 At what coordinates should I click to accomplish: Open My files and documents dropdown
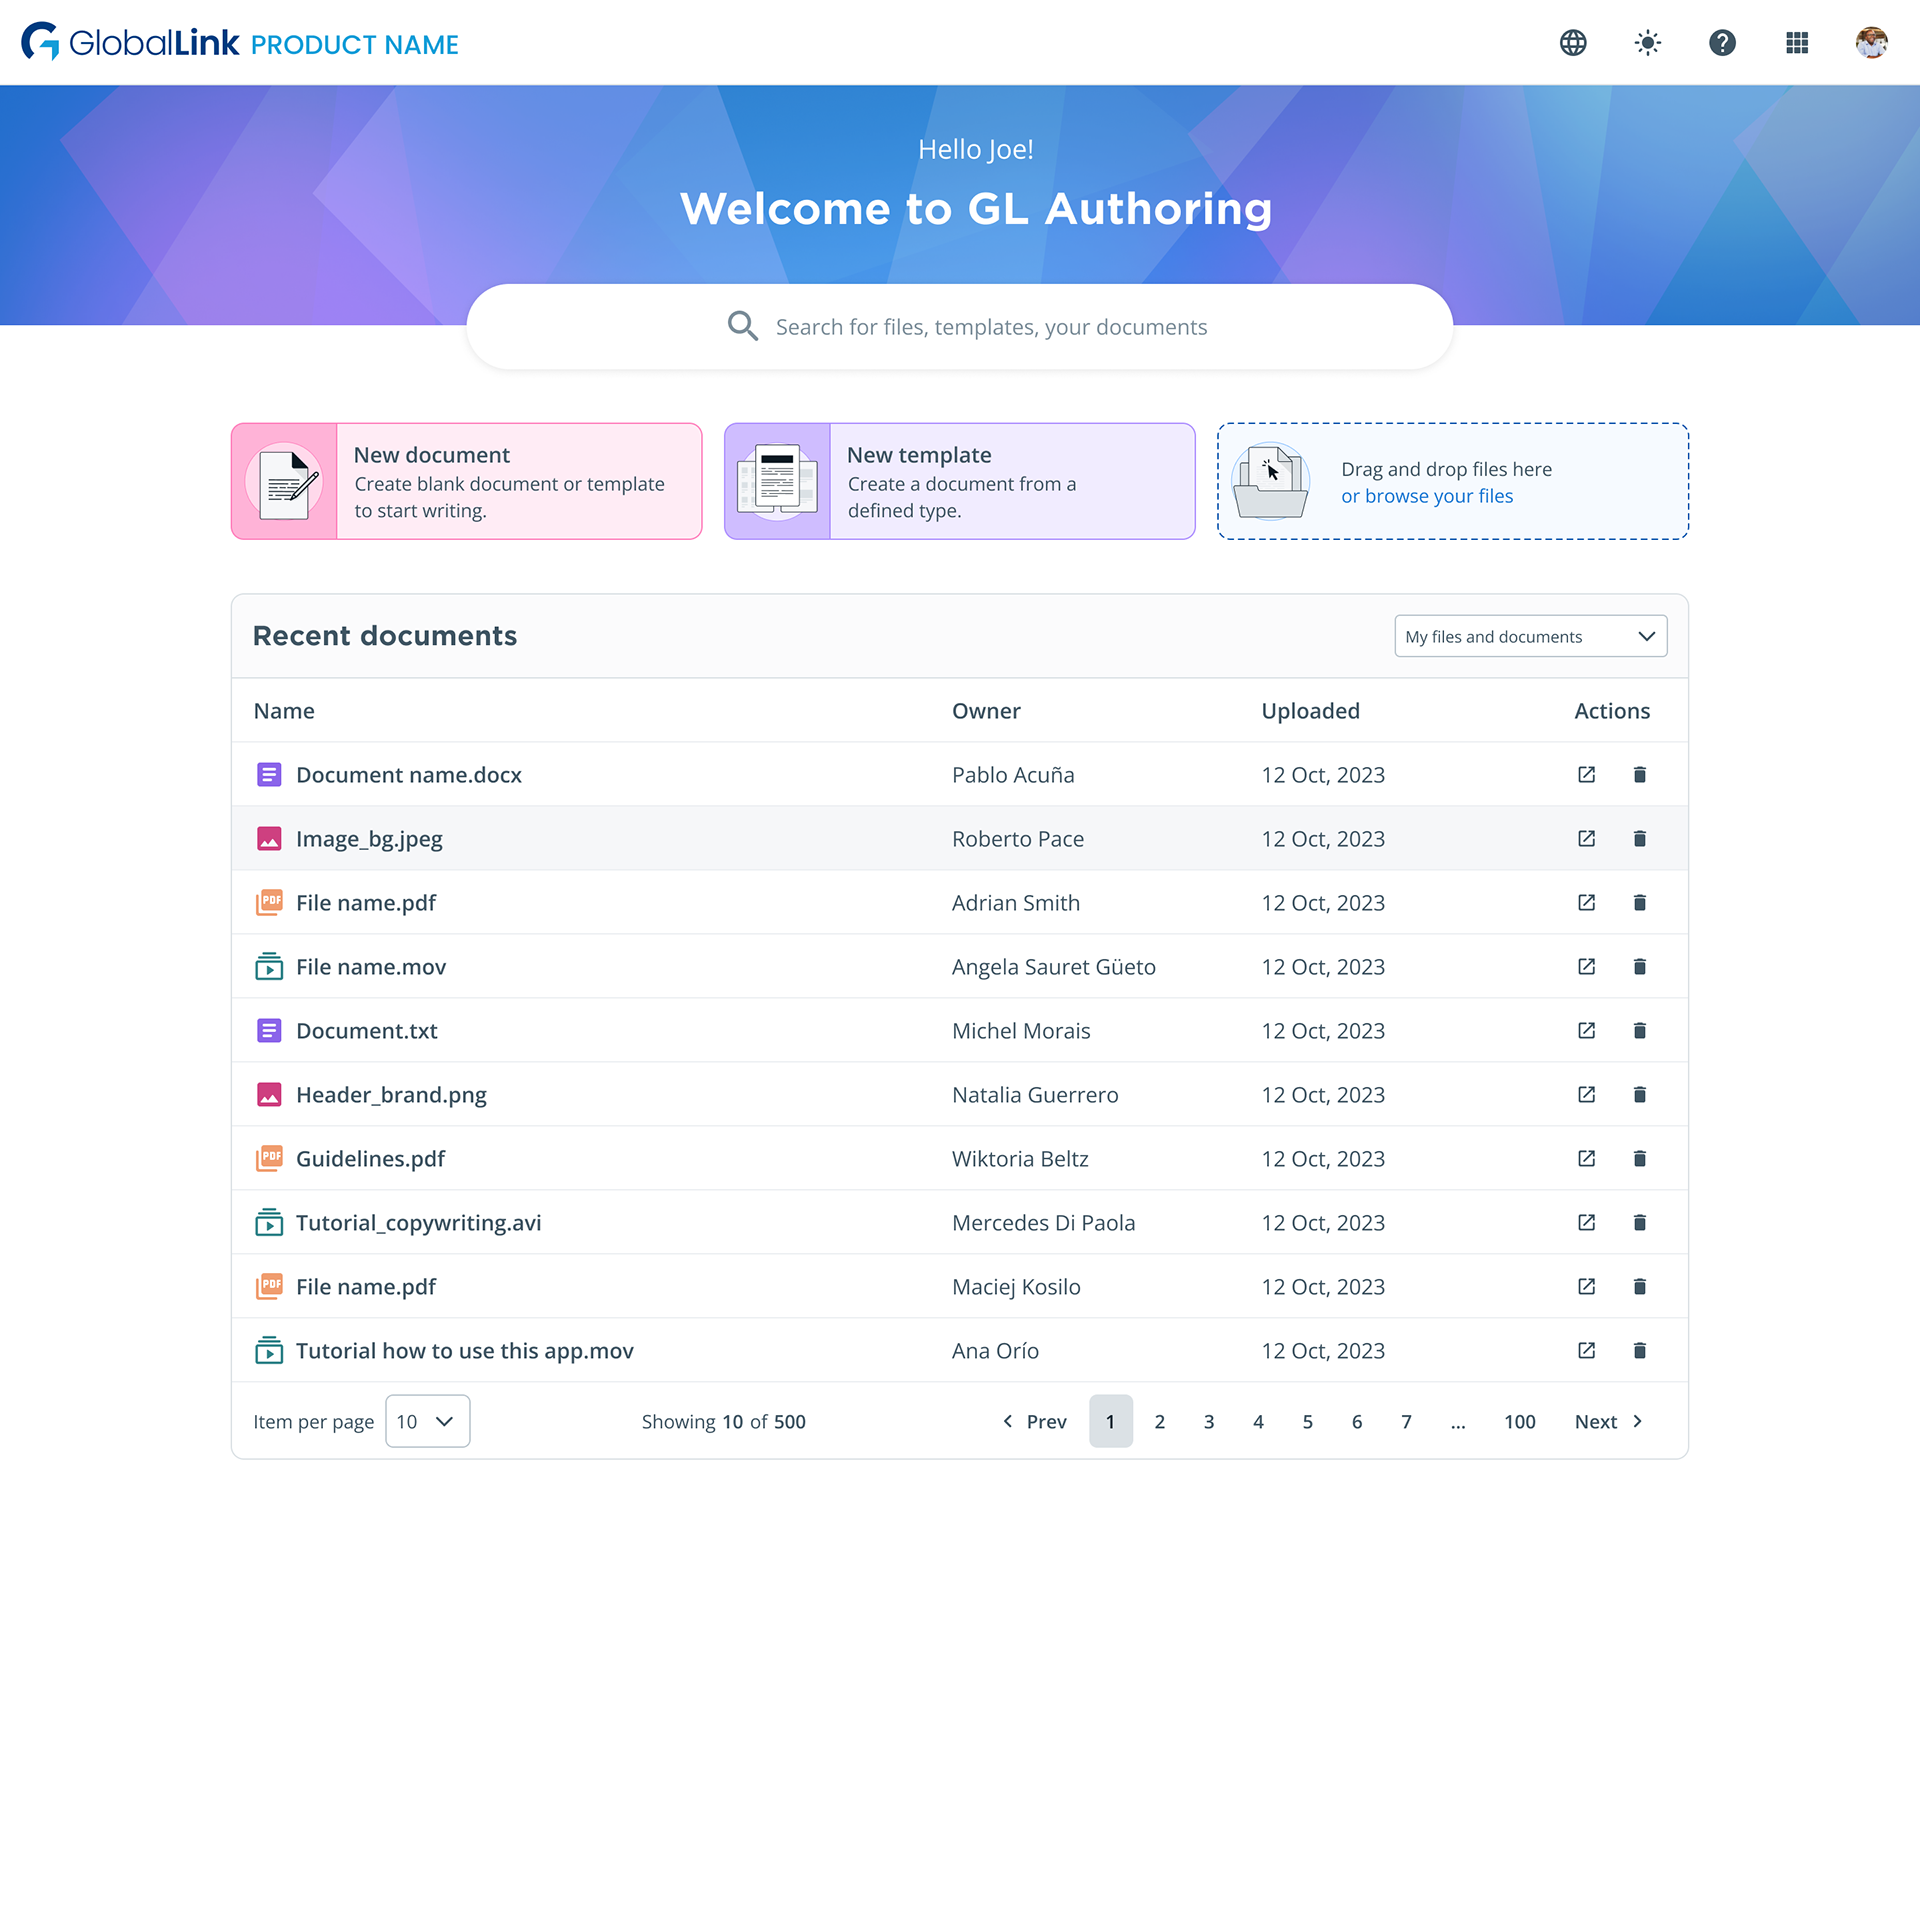click(1530, 636)
